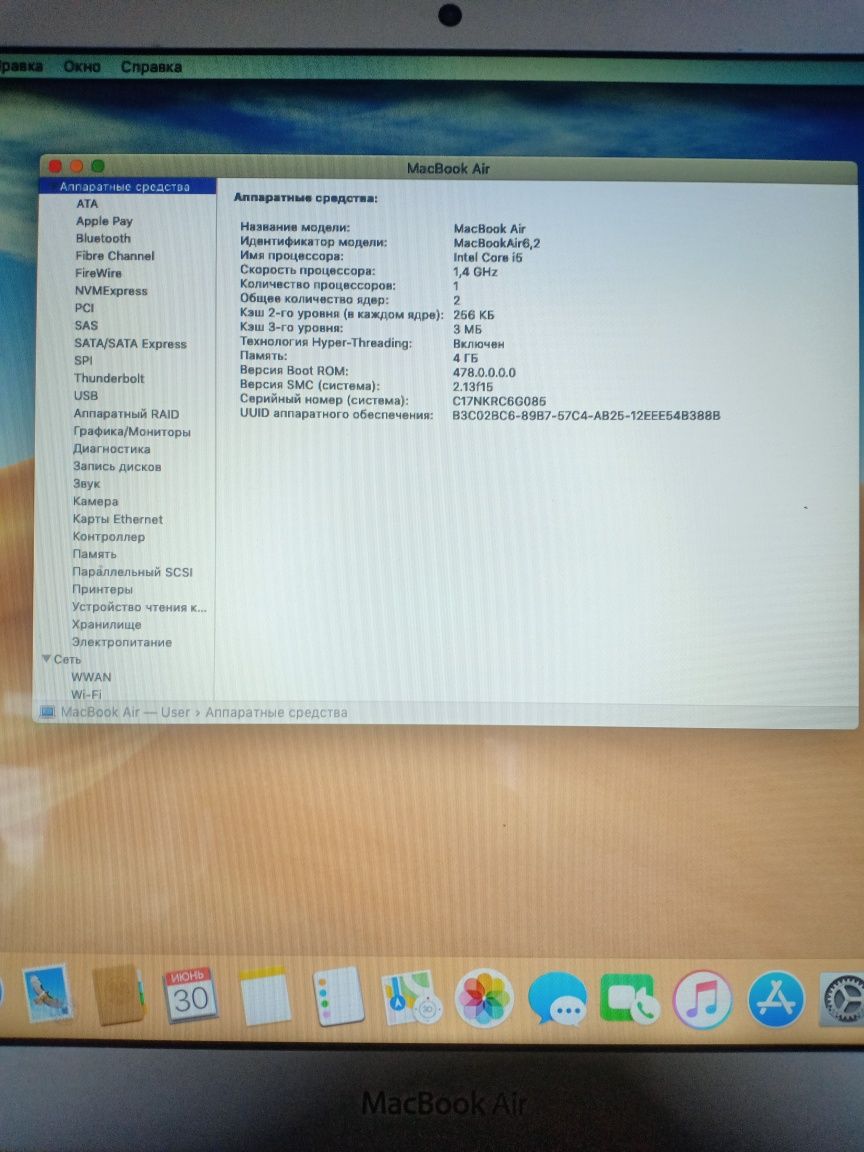Open the Reminders app in the Dock
This screenshot has height=1152, width=864.
(338, 997)
